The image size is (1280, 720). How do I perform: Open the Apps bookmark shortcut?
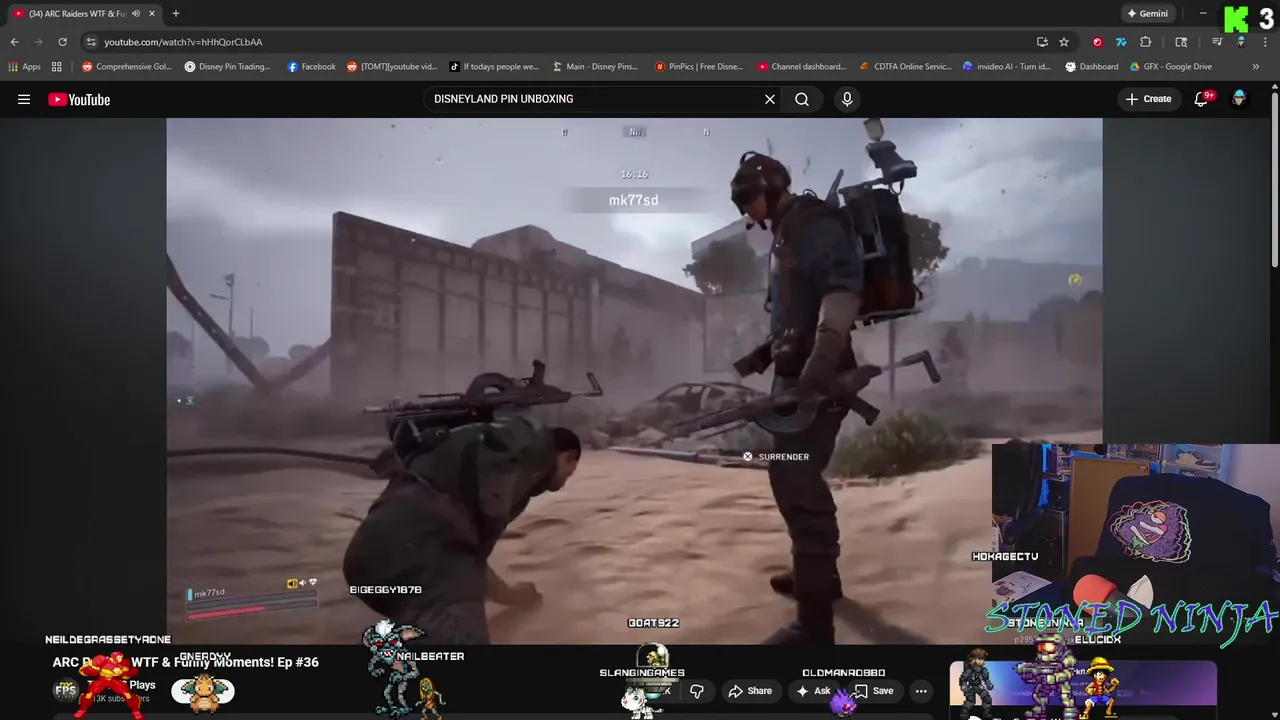(x=24, y=67)
